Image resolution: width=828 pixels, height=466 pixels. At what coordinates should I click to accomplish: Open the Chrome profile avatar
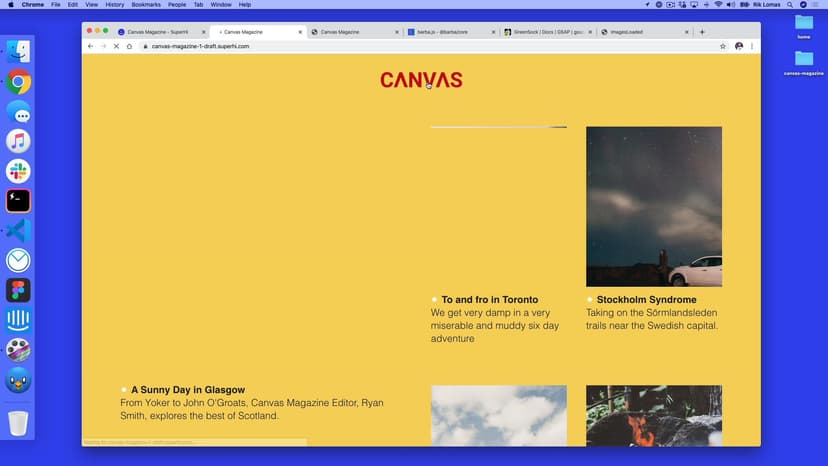[739, 46]
